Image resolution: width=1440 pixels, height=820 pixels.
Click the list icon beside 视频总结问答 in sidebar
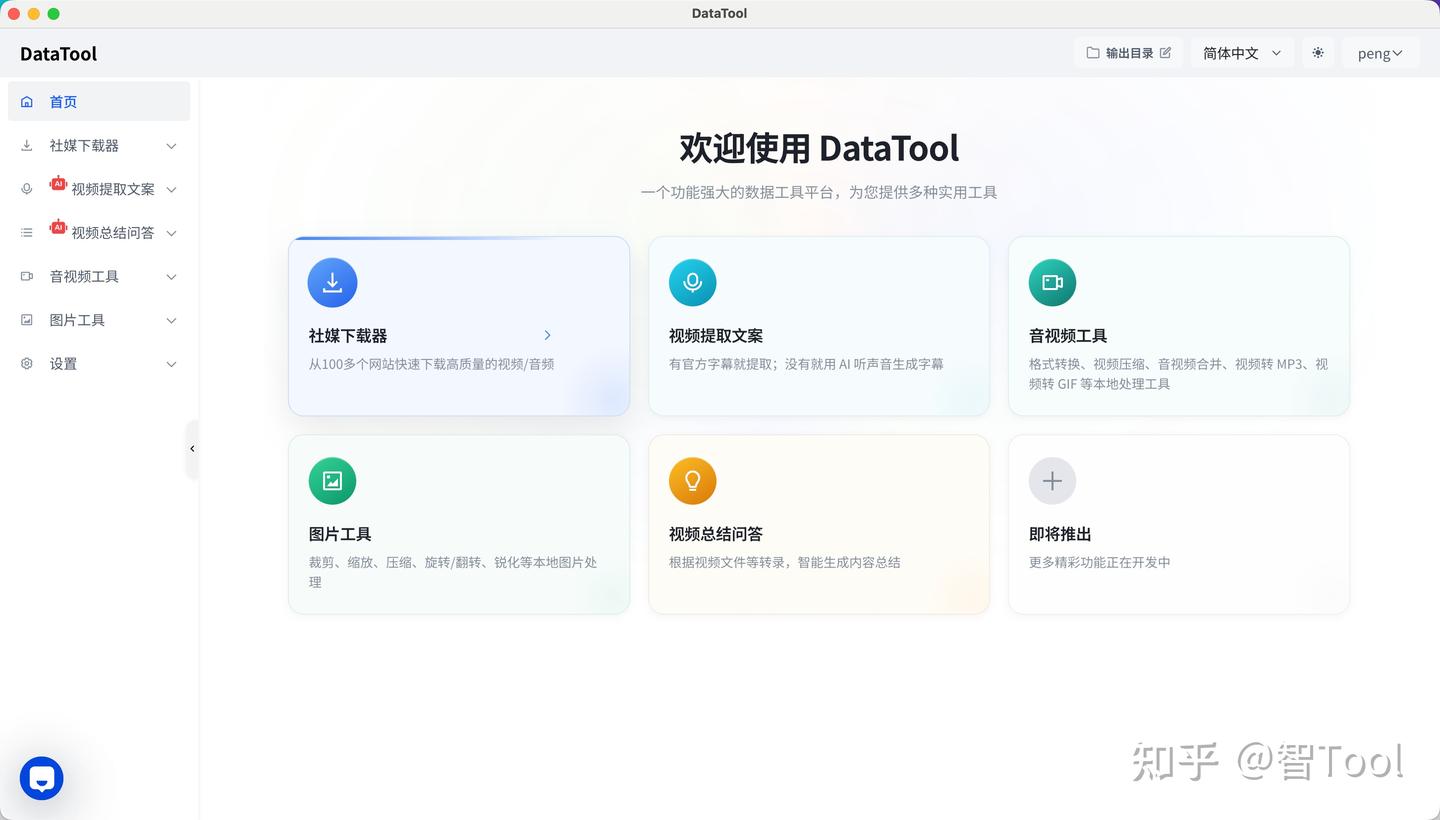(x=27, y=233)
